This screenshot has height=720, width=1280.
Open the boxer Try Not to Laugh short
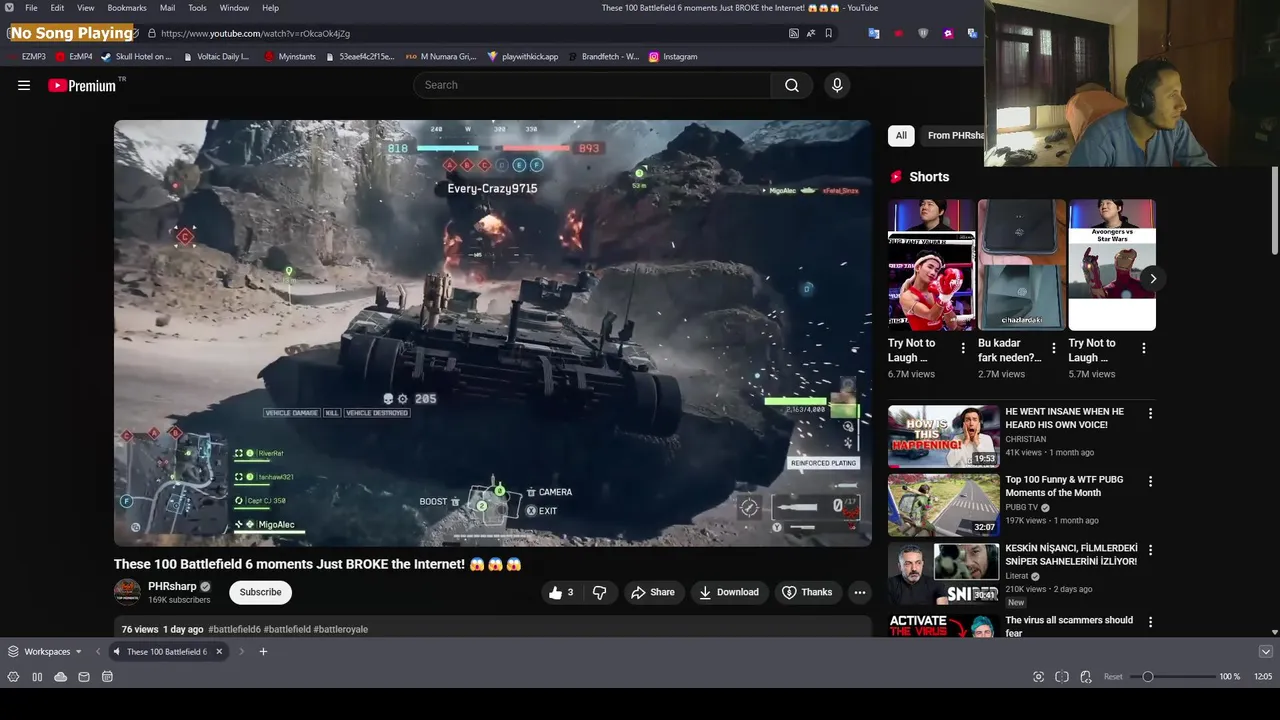[x=931, y=265]
